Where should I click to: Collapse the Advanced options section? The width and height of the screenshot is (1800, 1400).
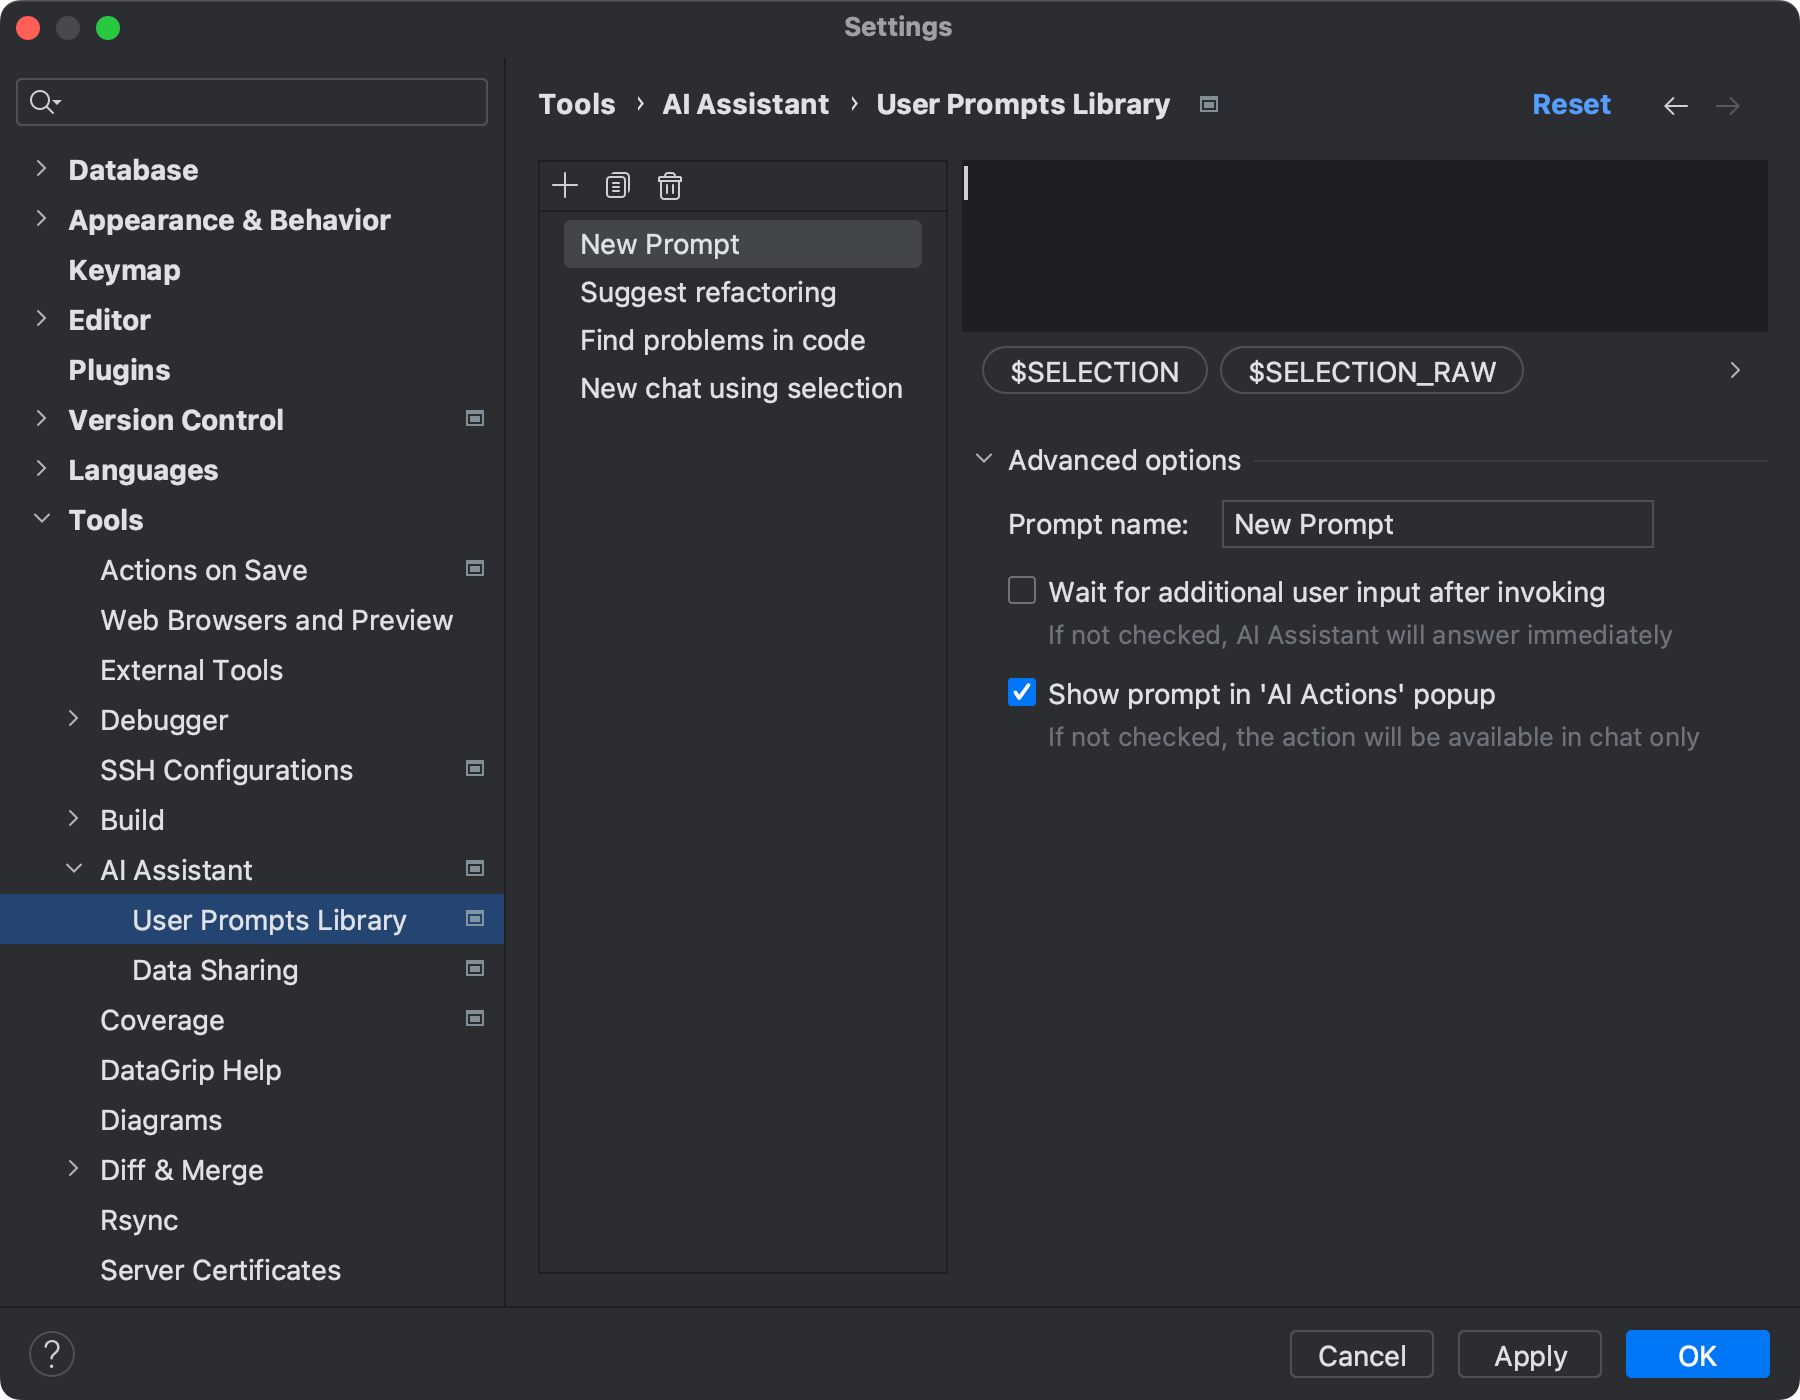(x=983, y=459)
